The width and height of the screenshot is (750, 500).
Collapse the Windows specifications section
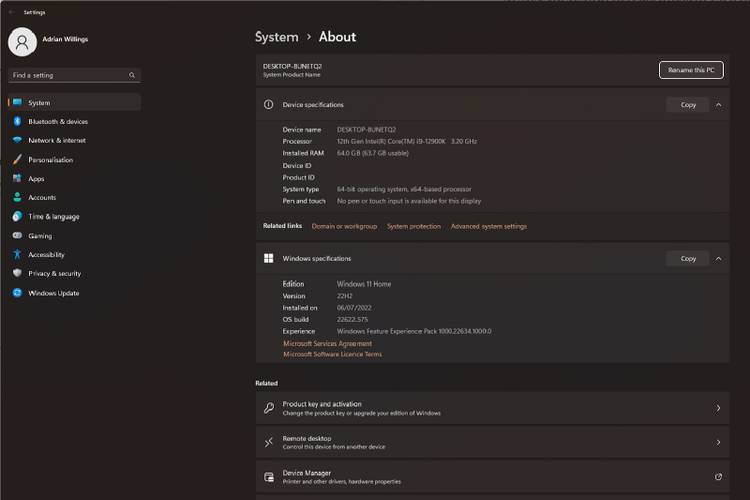(x=718, y=258)
